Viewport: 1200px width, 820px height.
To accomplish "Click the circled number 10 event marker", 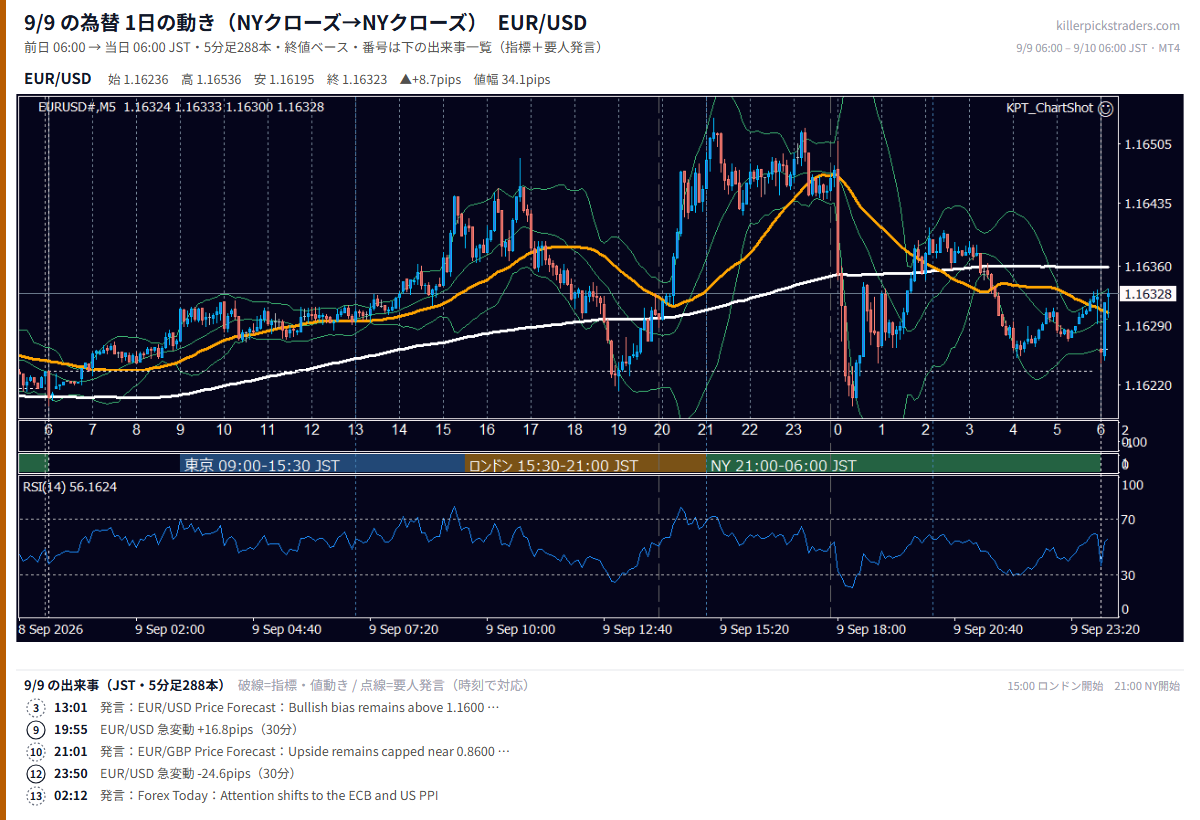I will pos(36,752).
